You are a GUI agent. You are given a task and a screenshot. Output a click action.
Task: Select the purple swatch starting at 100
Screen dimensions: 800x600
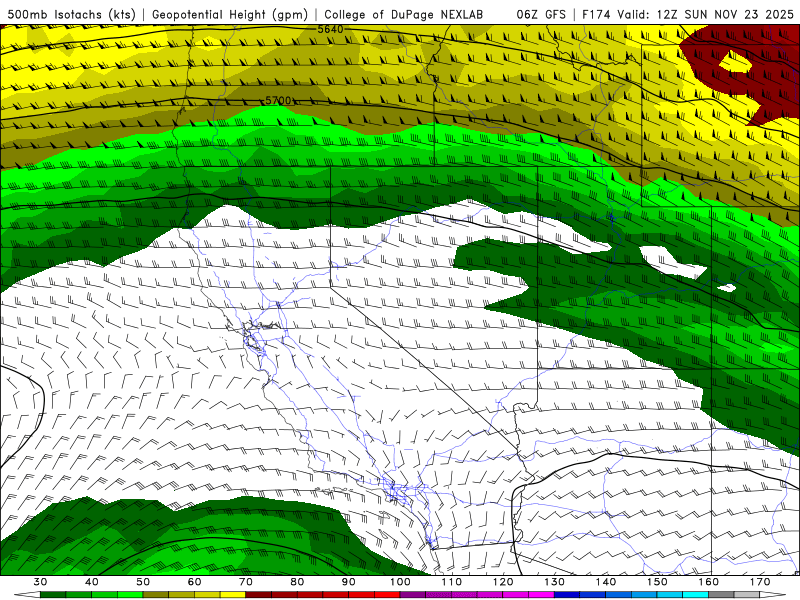(413, 595)
